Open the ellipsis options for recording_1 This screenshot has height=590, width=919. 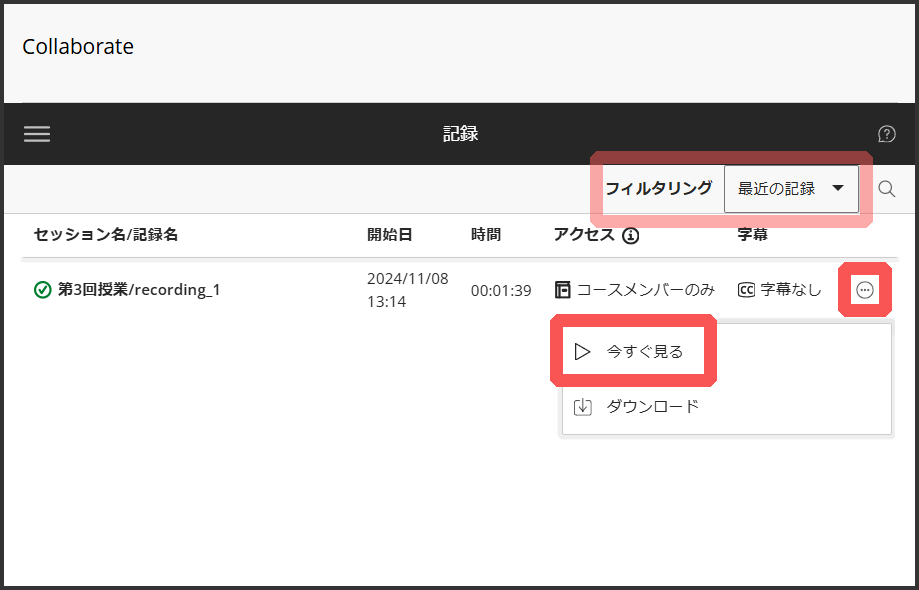tap(865, 290)
